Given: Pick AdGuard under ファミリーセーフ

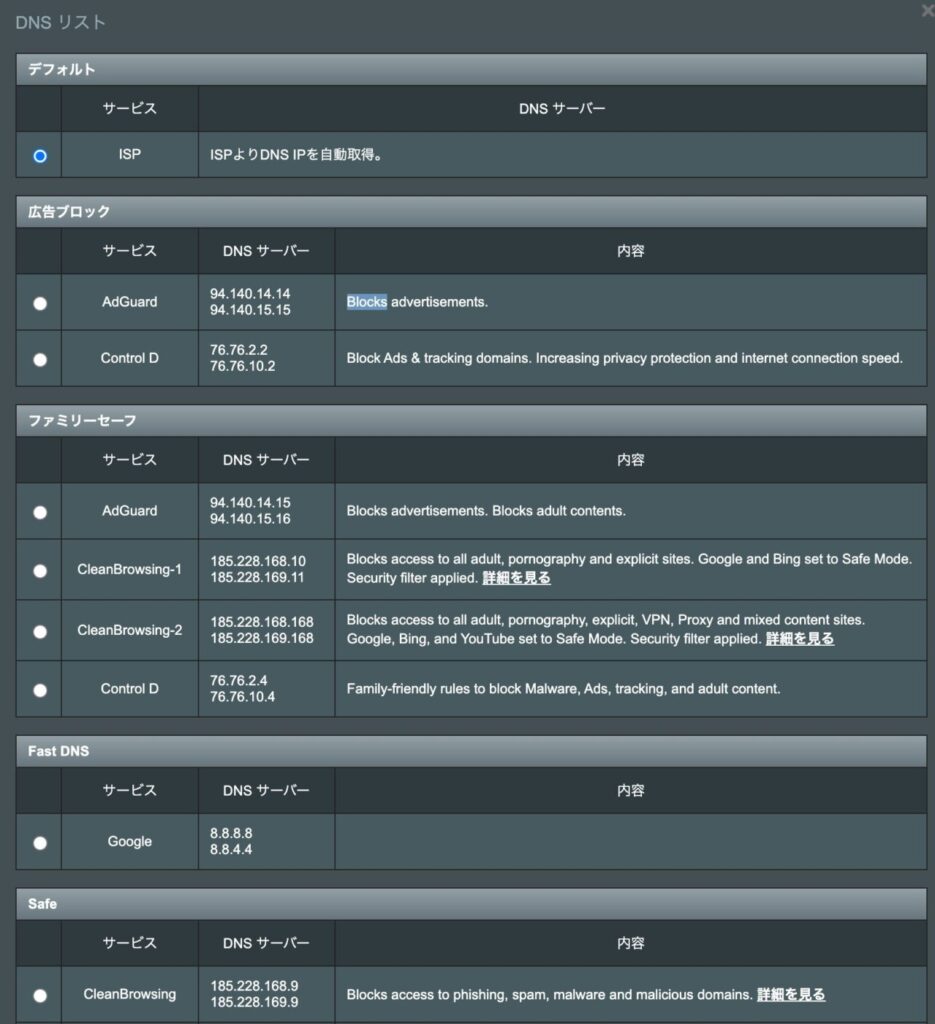Looking at the screenshot, I should tap(40, 512).
